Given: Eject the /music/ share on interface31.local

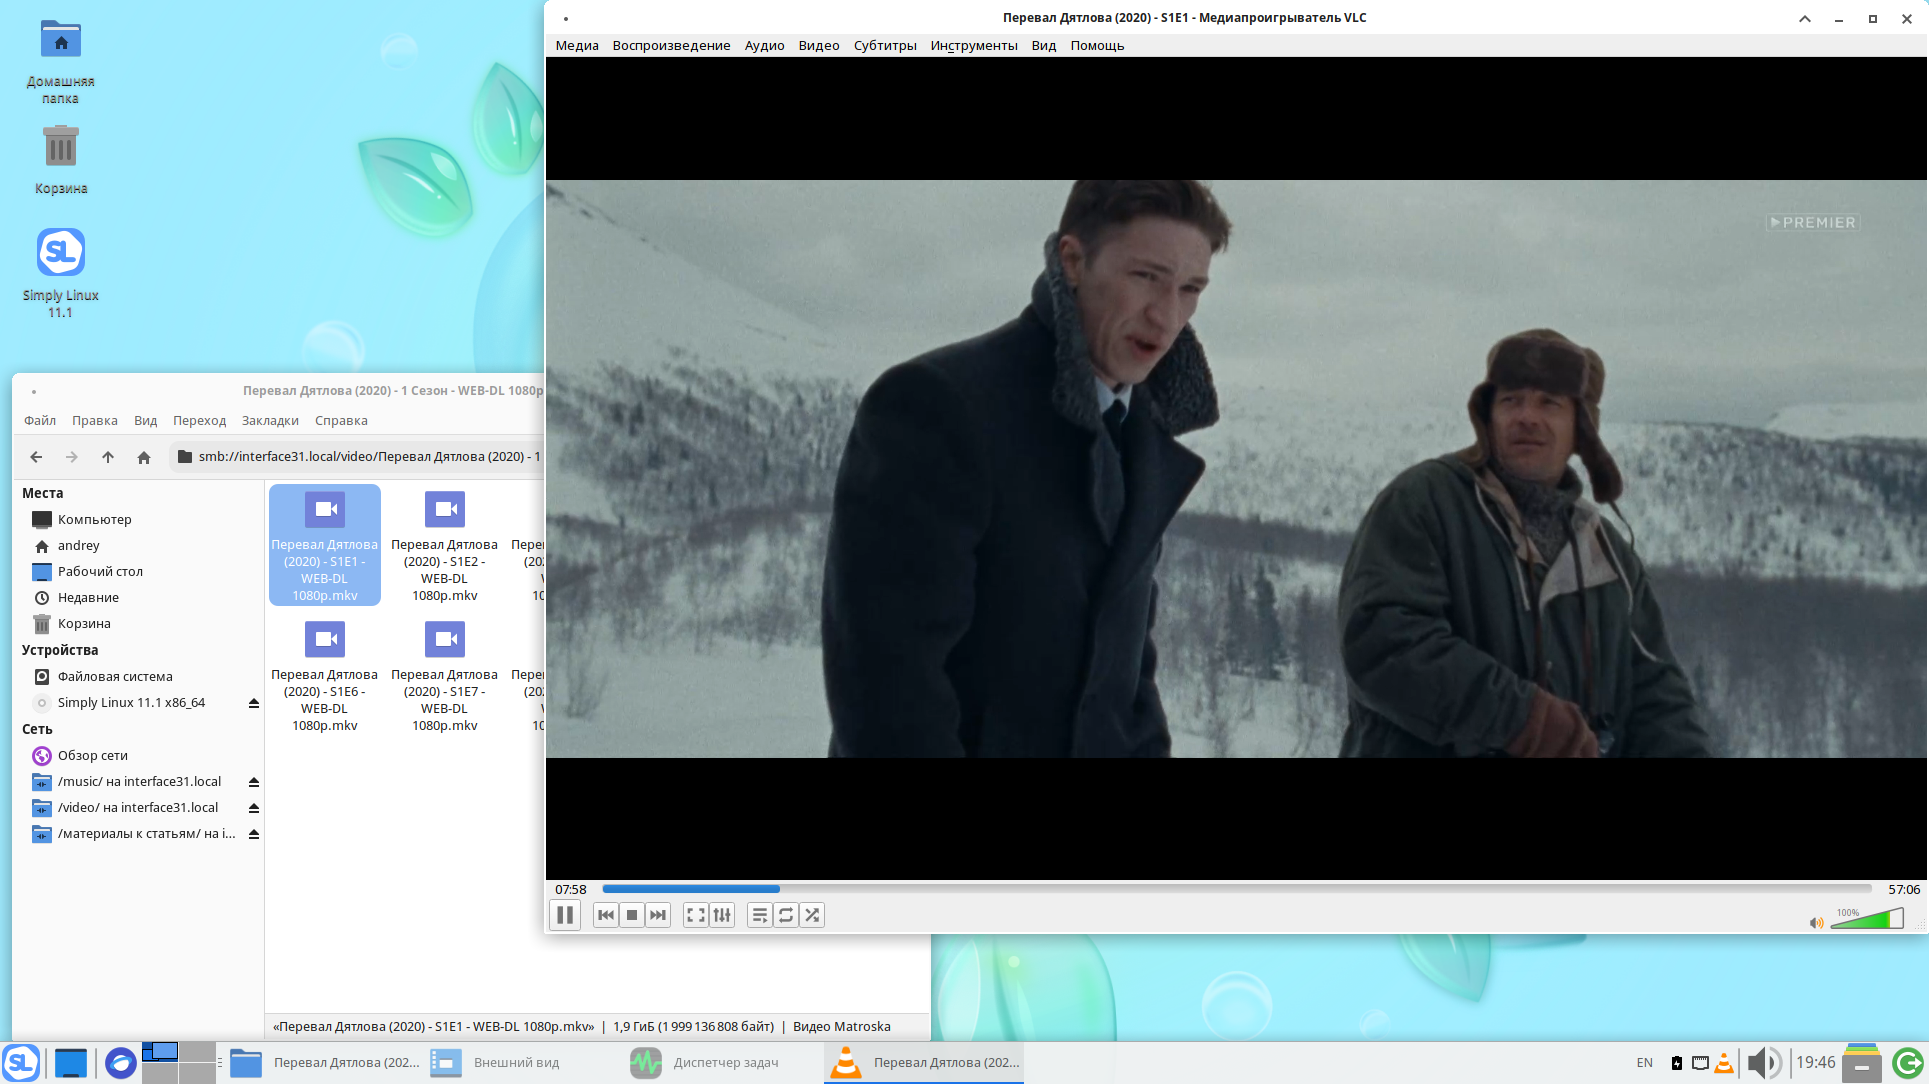Looking at the screenshot, I should [x=254, y=782].
